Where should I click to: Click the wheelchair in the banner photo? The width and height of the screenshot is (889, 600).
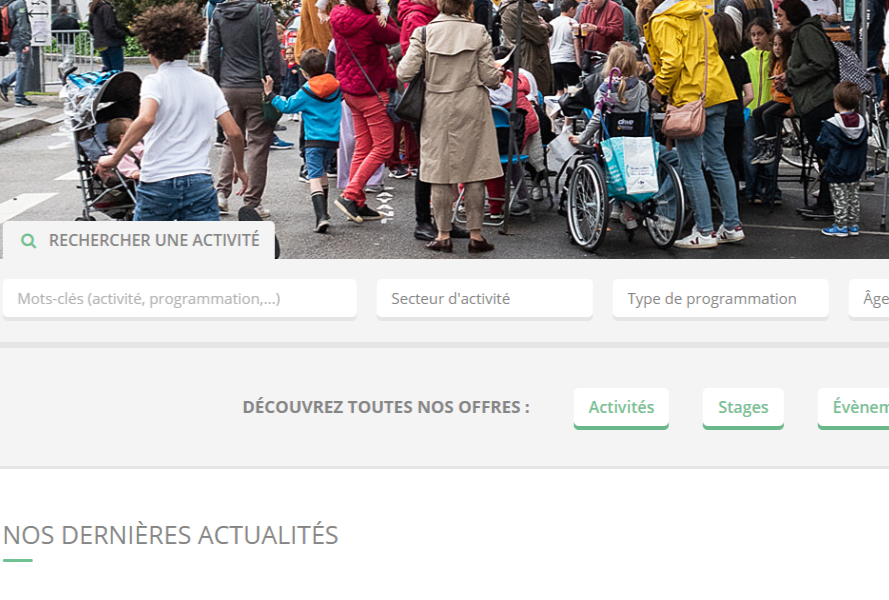point(623,181)
